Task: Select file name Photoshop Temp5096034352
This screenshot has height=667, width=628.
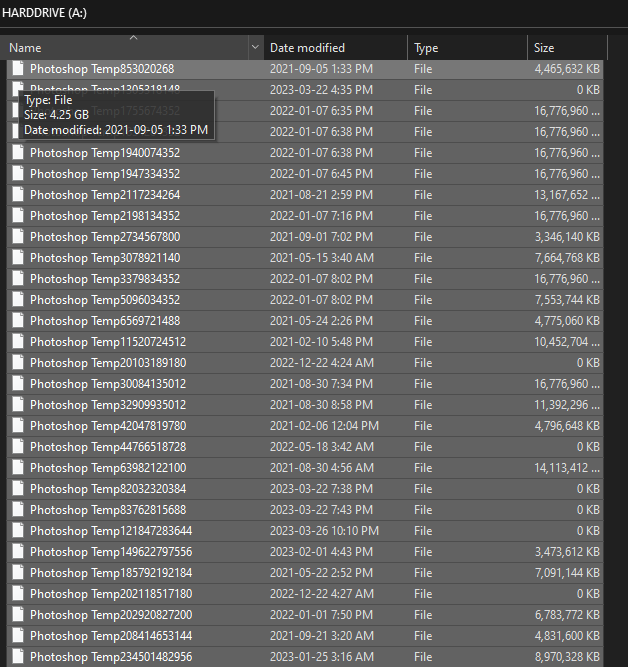Action: coord(105,299)
